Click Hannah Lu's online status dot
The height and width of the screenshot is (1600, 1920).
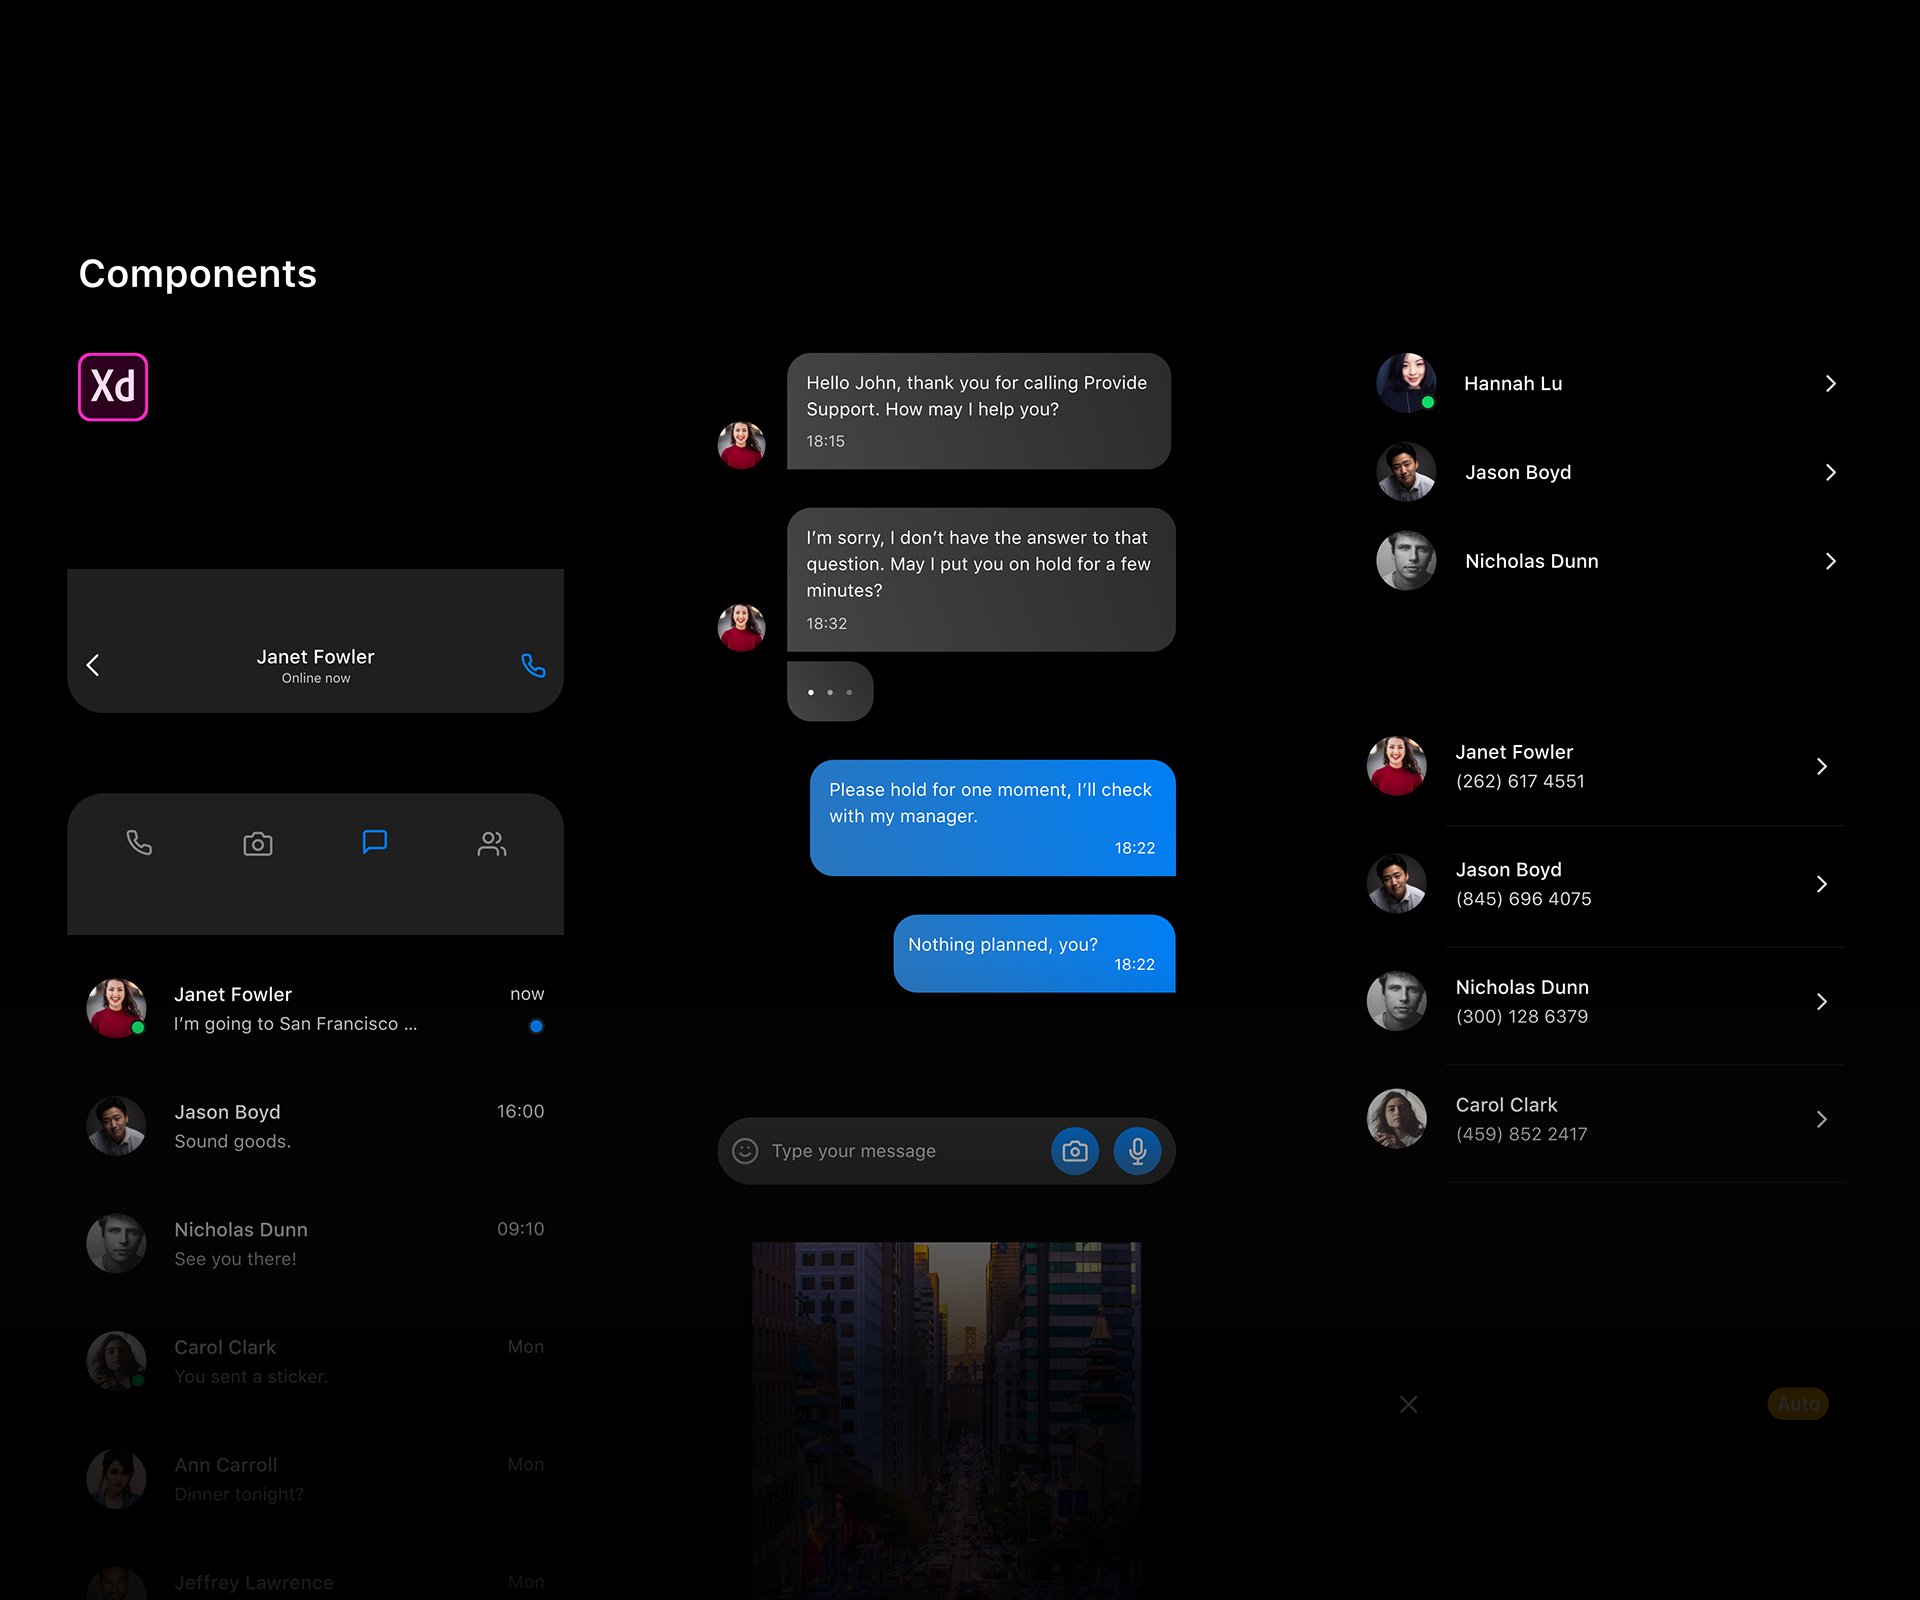(x=1428, y=403)
